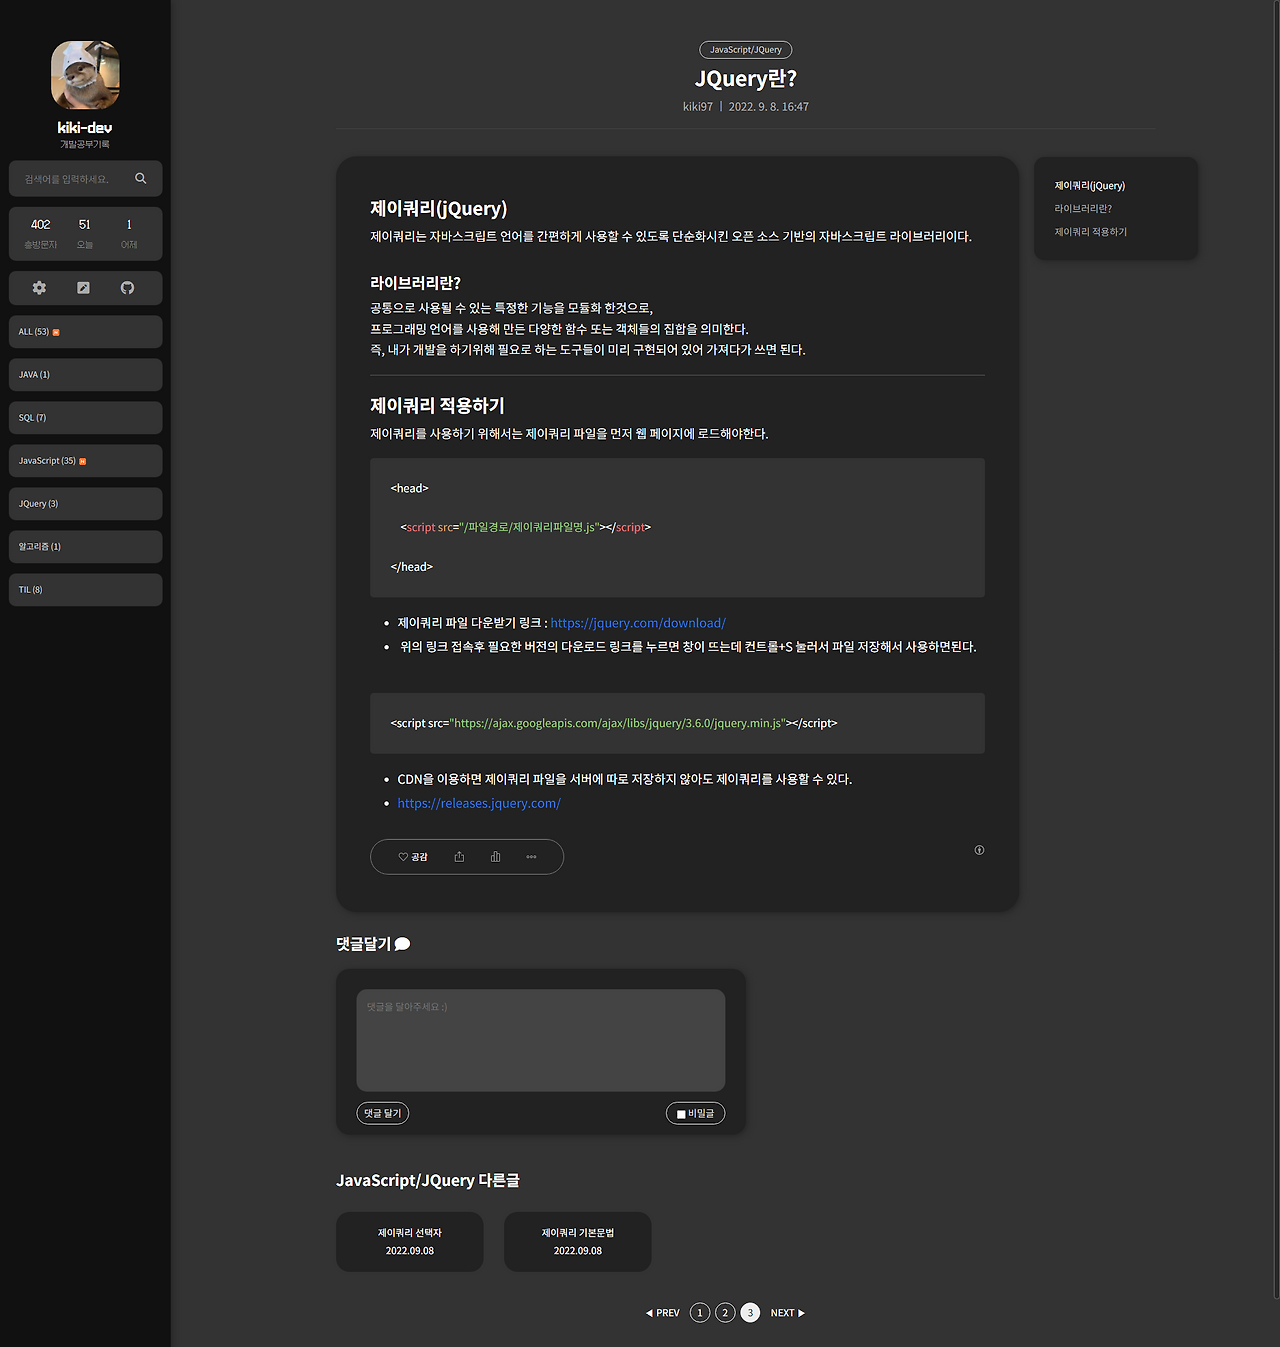Click the JavaScript/JQuery category tag
1280x1347 pixels.
coord(746,50)
